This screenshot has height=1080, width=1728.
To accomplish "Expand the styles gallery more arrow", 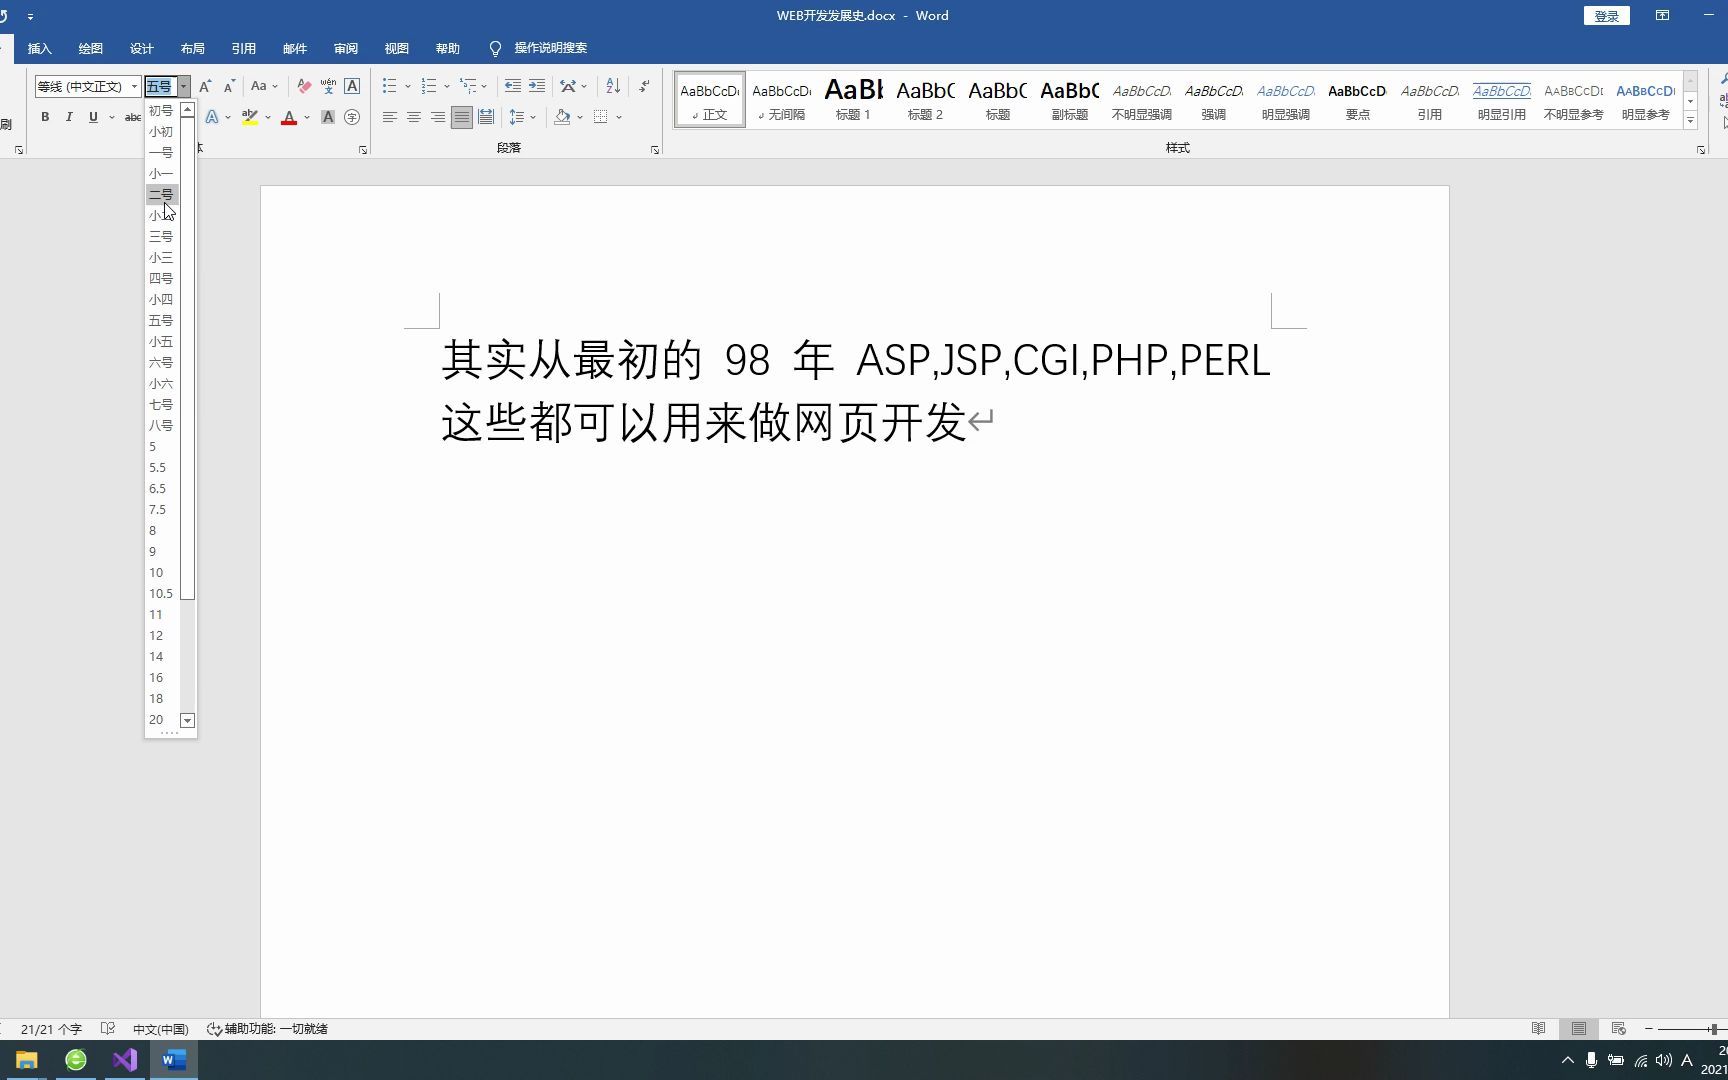I will (x=1690, y=121).
